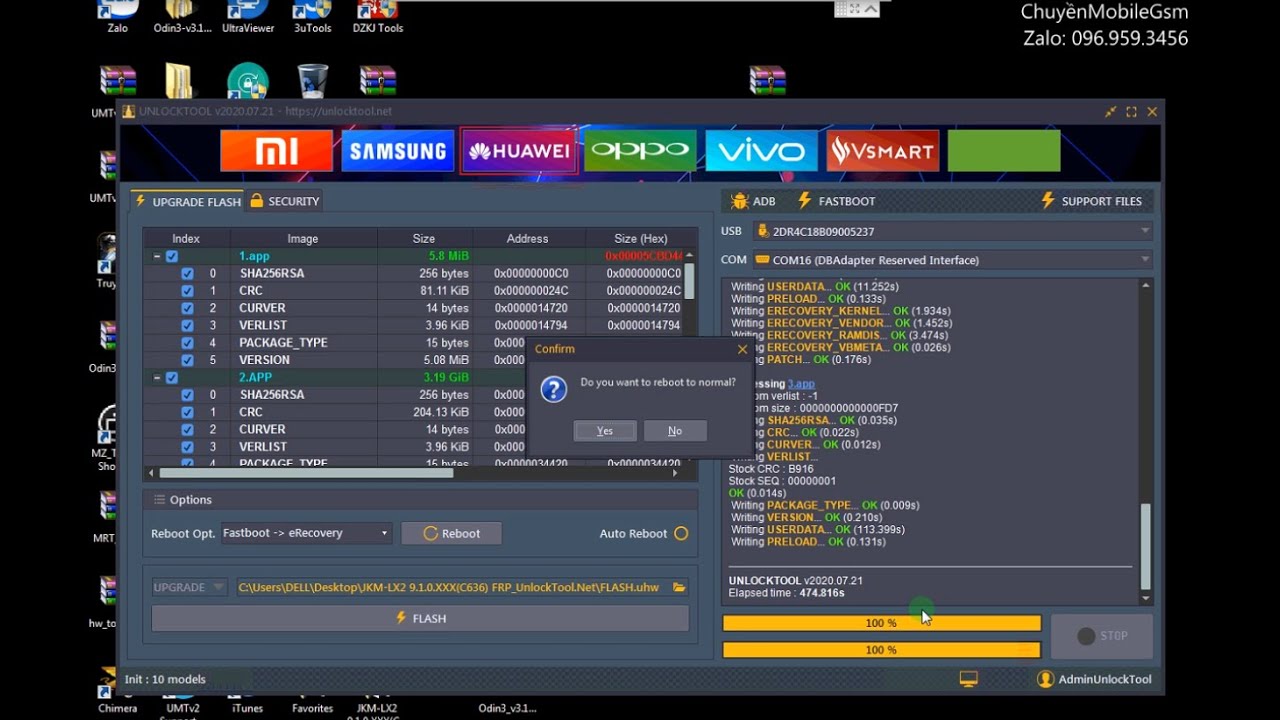Click the lower 100% progress bar
The height and width of the screenshot is (720, 1280).
(x=881, y=650)
